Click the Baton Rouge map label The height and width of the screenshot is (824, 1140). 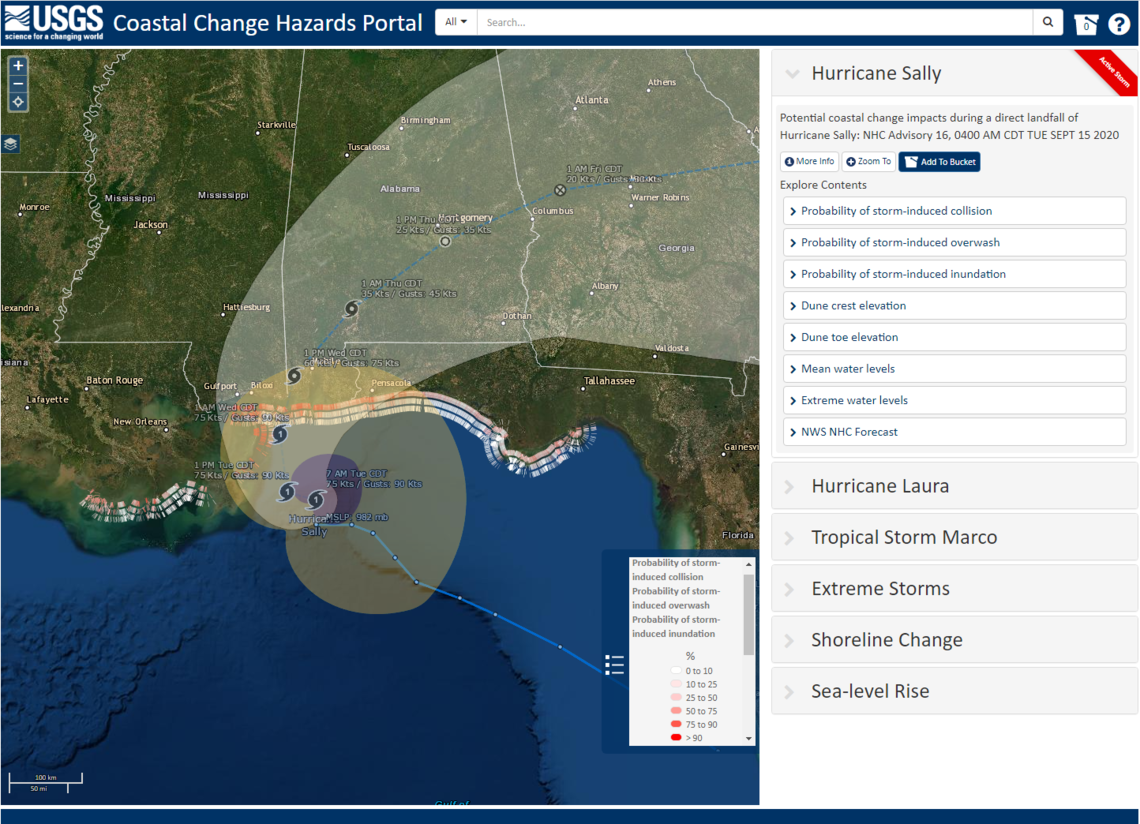coord(114,380)
